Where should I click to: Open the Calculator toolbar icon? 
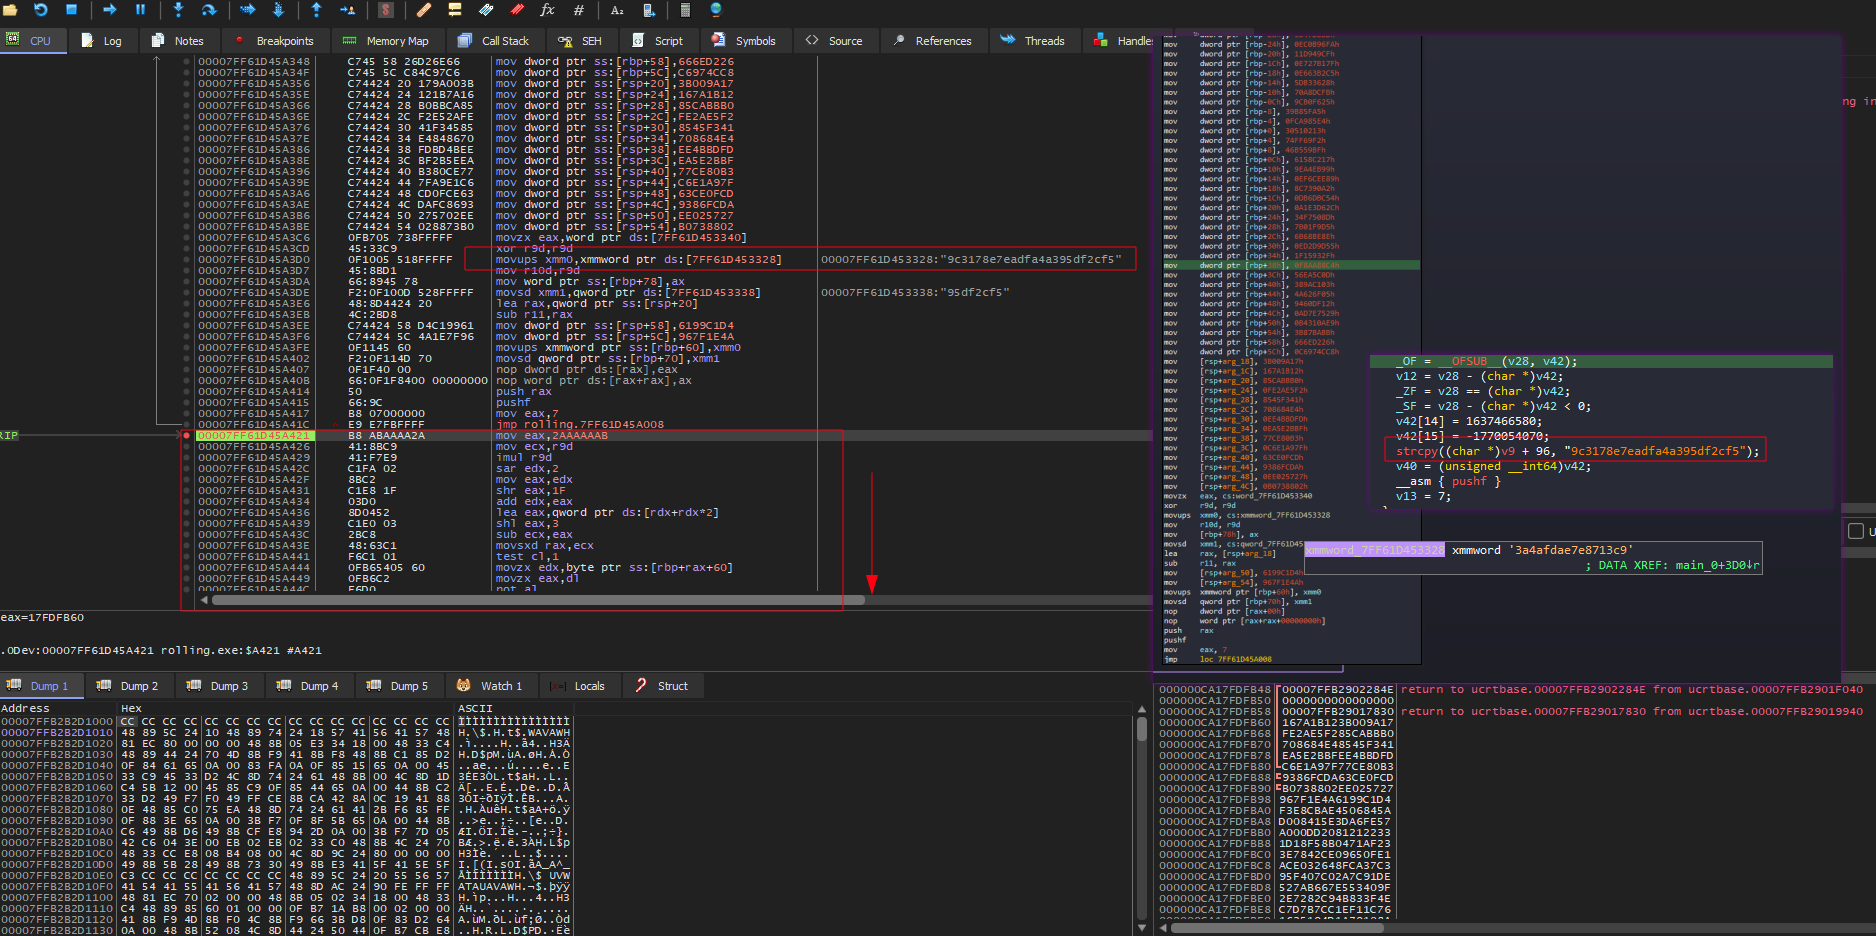(685, 10)
